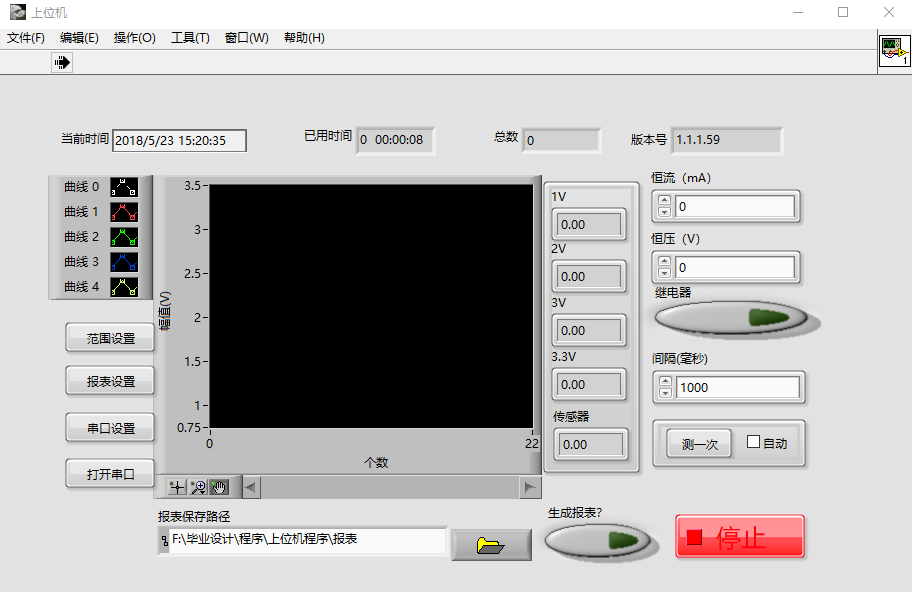
Task: Increment the 间隔(毫秒) value
Action: [x=665, y=381]
